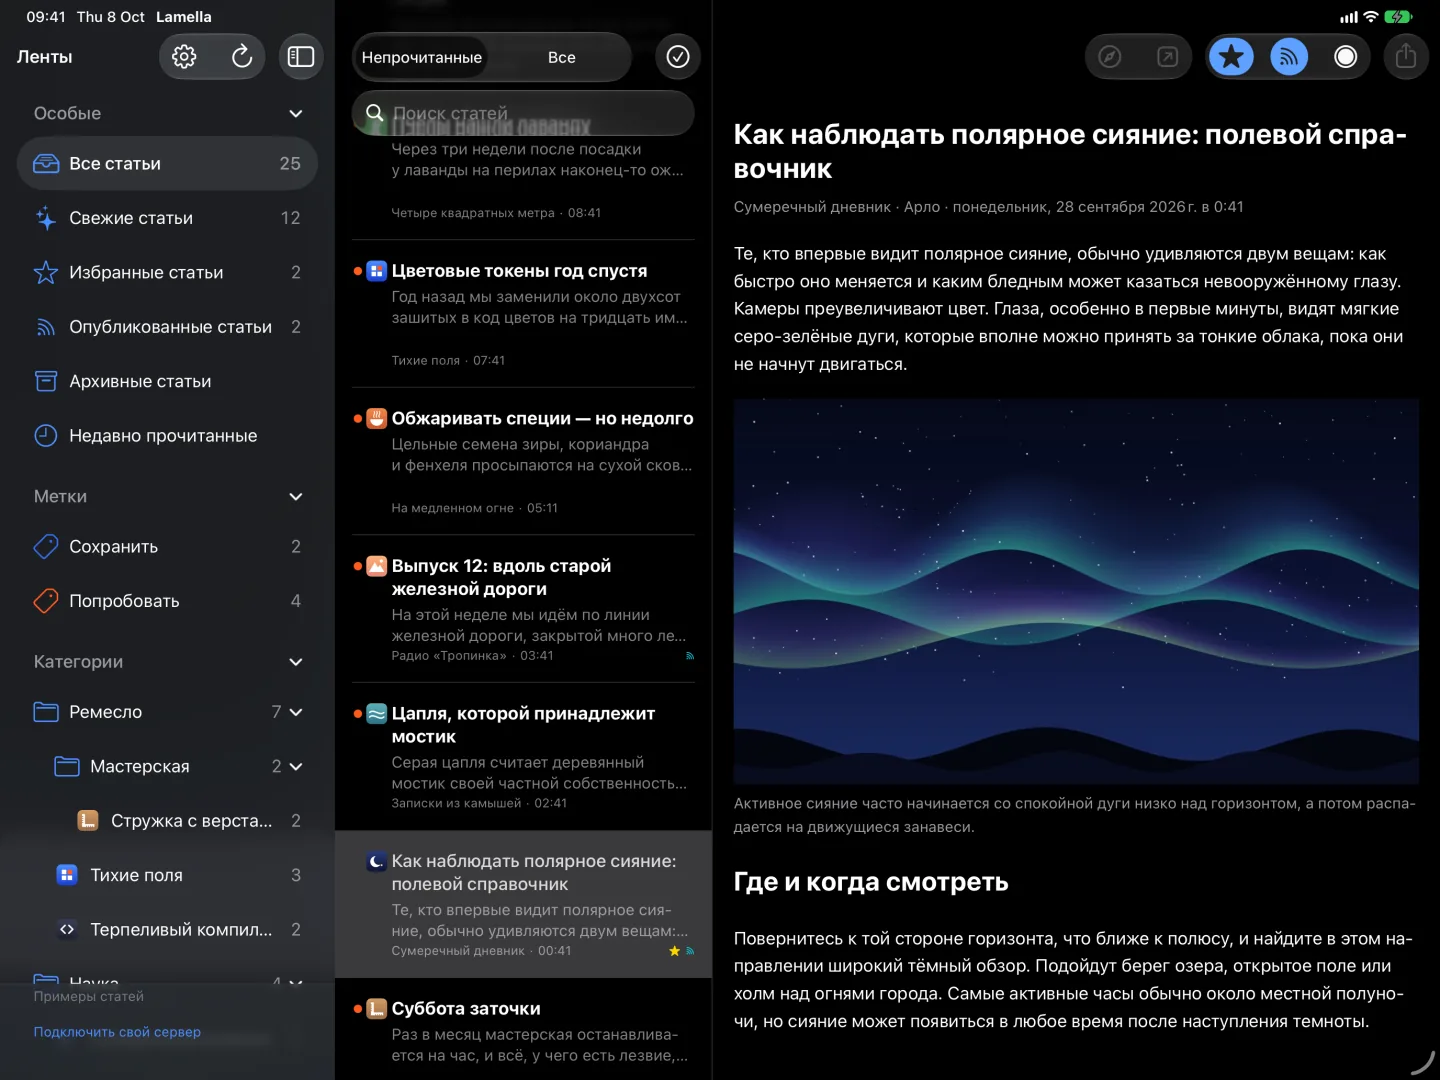Toggle sidebar panel layout icon
Image resolution: width=1440 pixels, height=1080 pixels.
pyautogui.click(x=301, y=57)
